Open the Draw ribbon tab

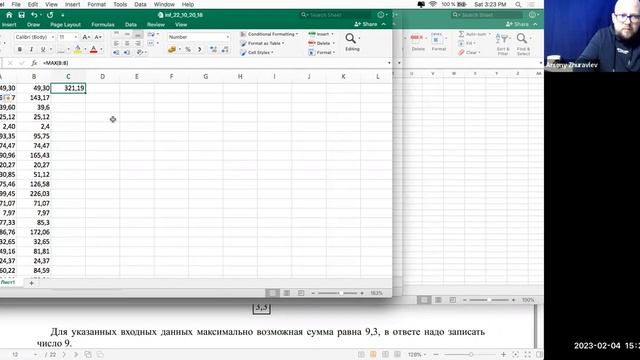[x=33, y=25]
